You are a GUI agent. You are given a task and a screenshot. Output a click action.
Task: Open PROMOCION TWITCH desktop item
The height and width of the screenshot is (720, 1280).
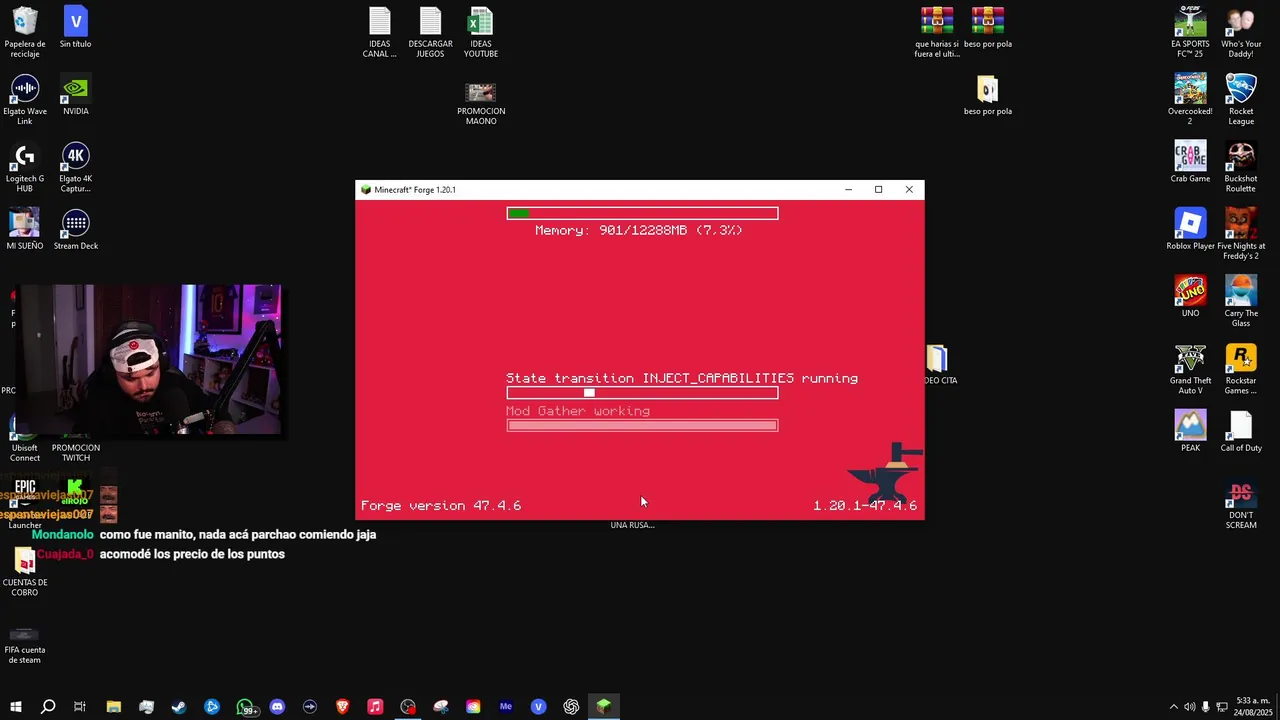(x=76, y=446)
